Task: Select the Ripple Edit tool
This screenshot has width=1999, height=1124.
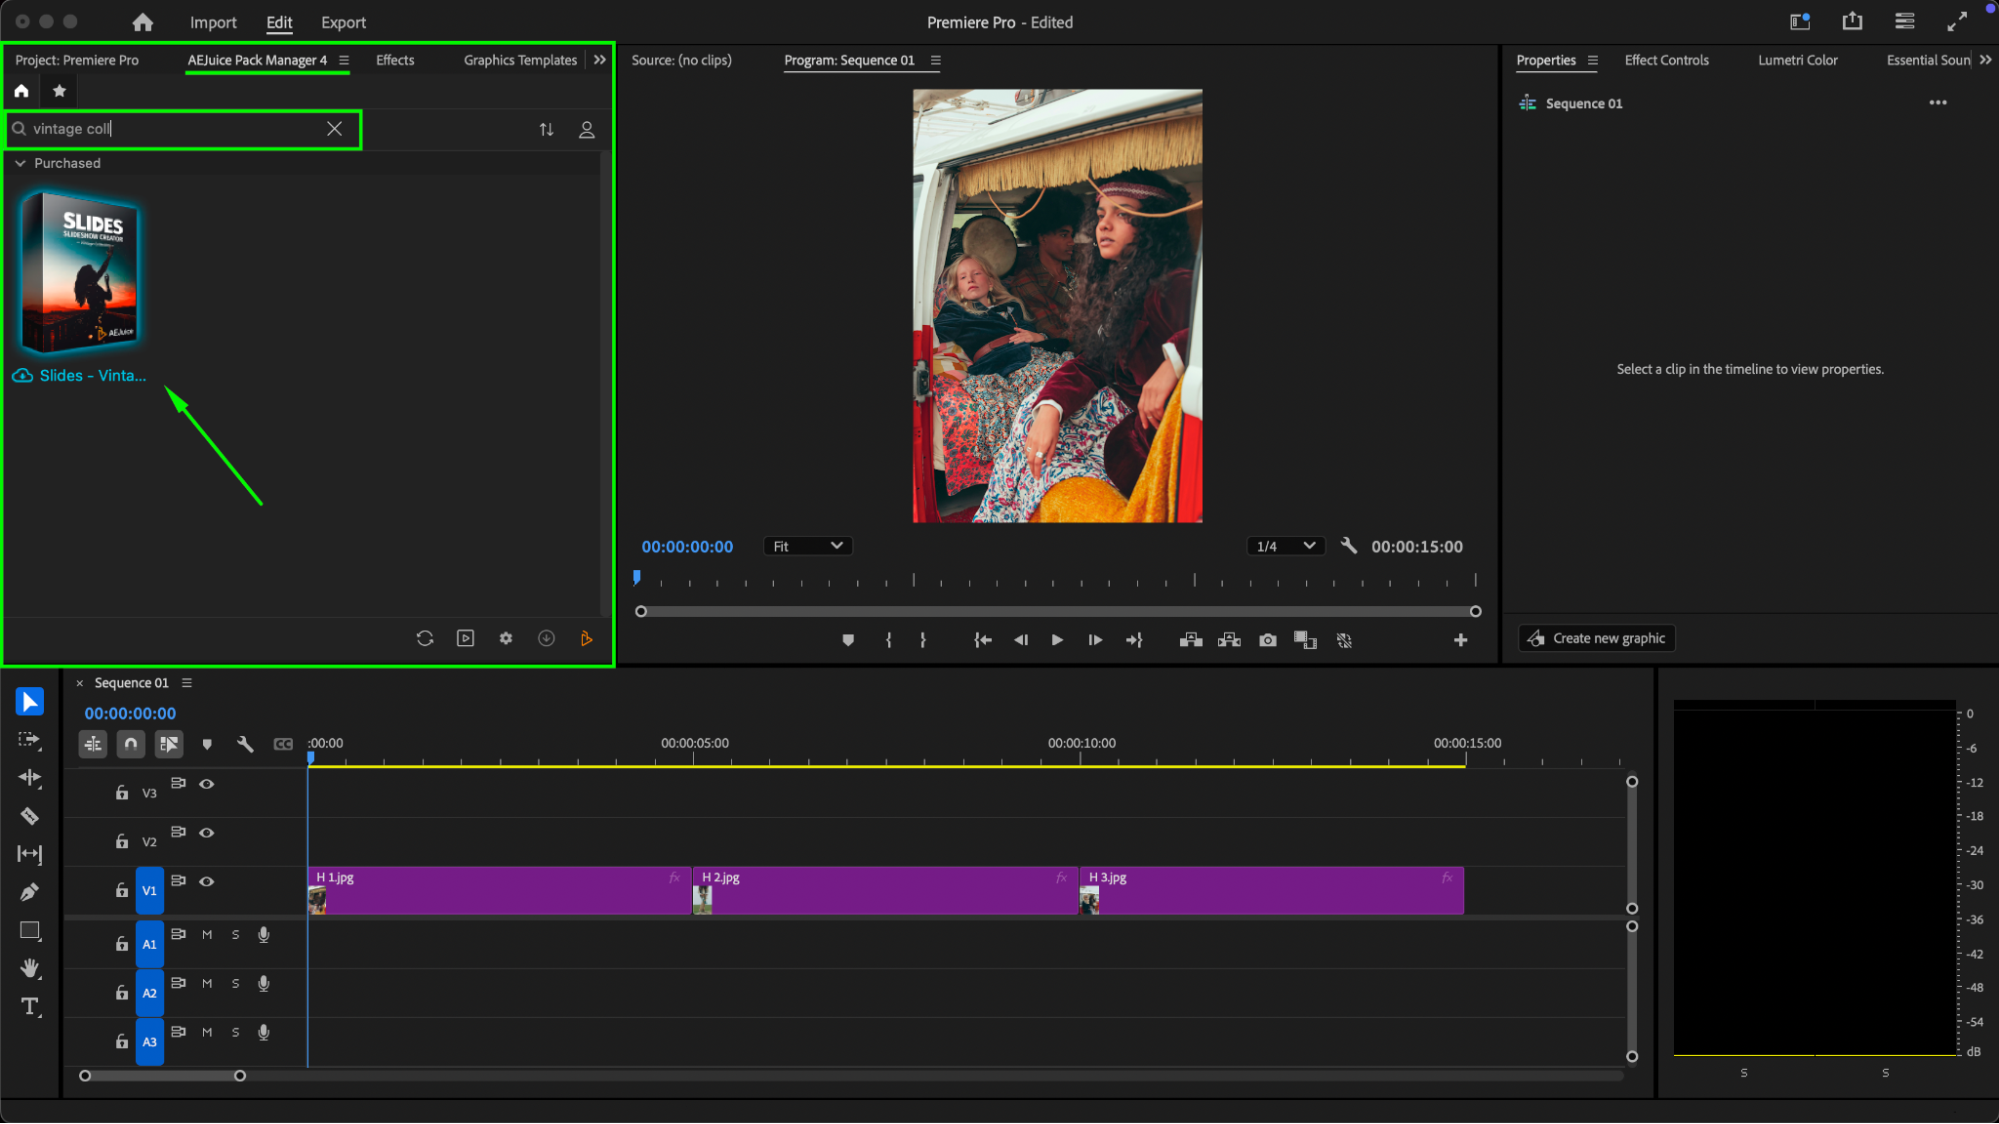Action: point(29,778)
